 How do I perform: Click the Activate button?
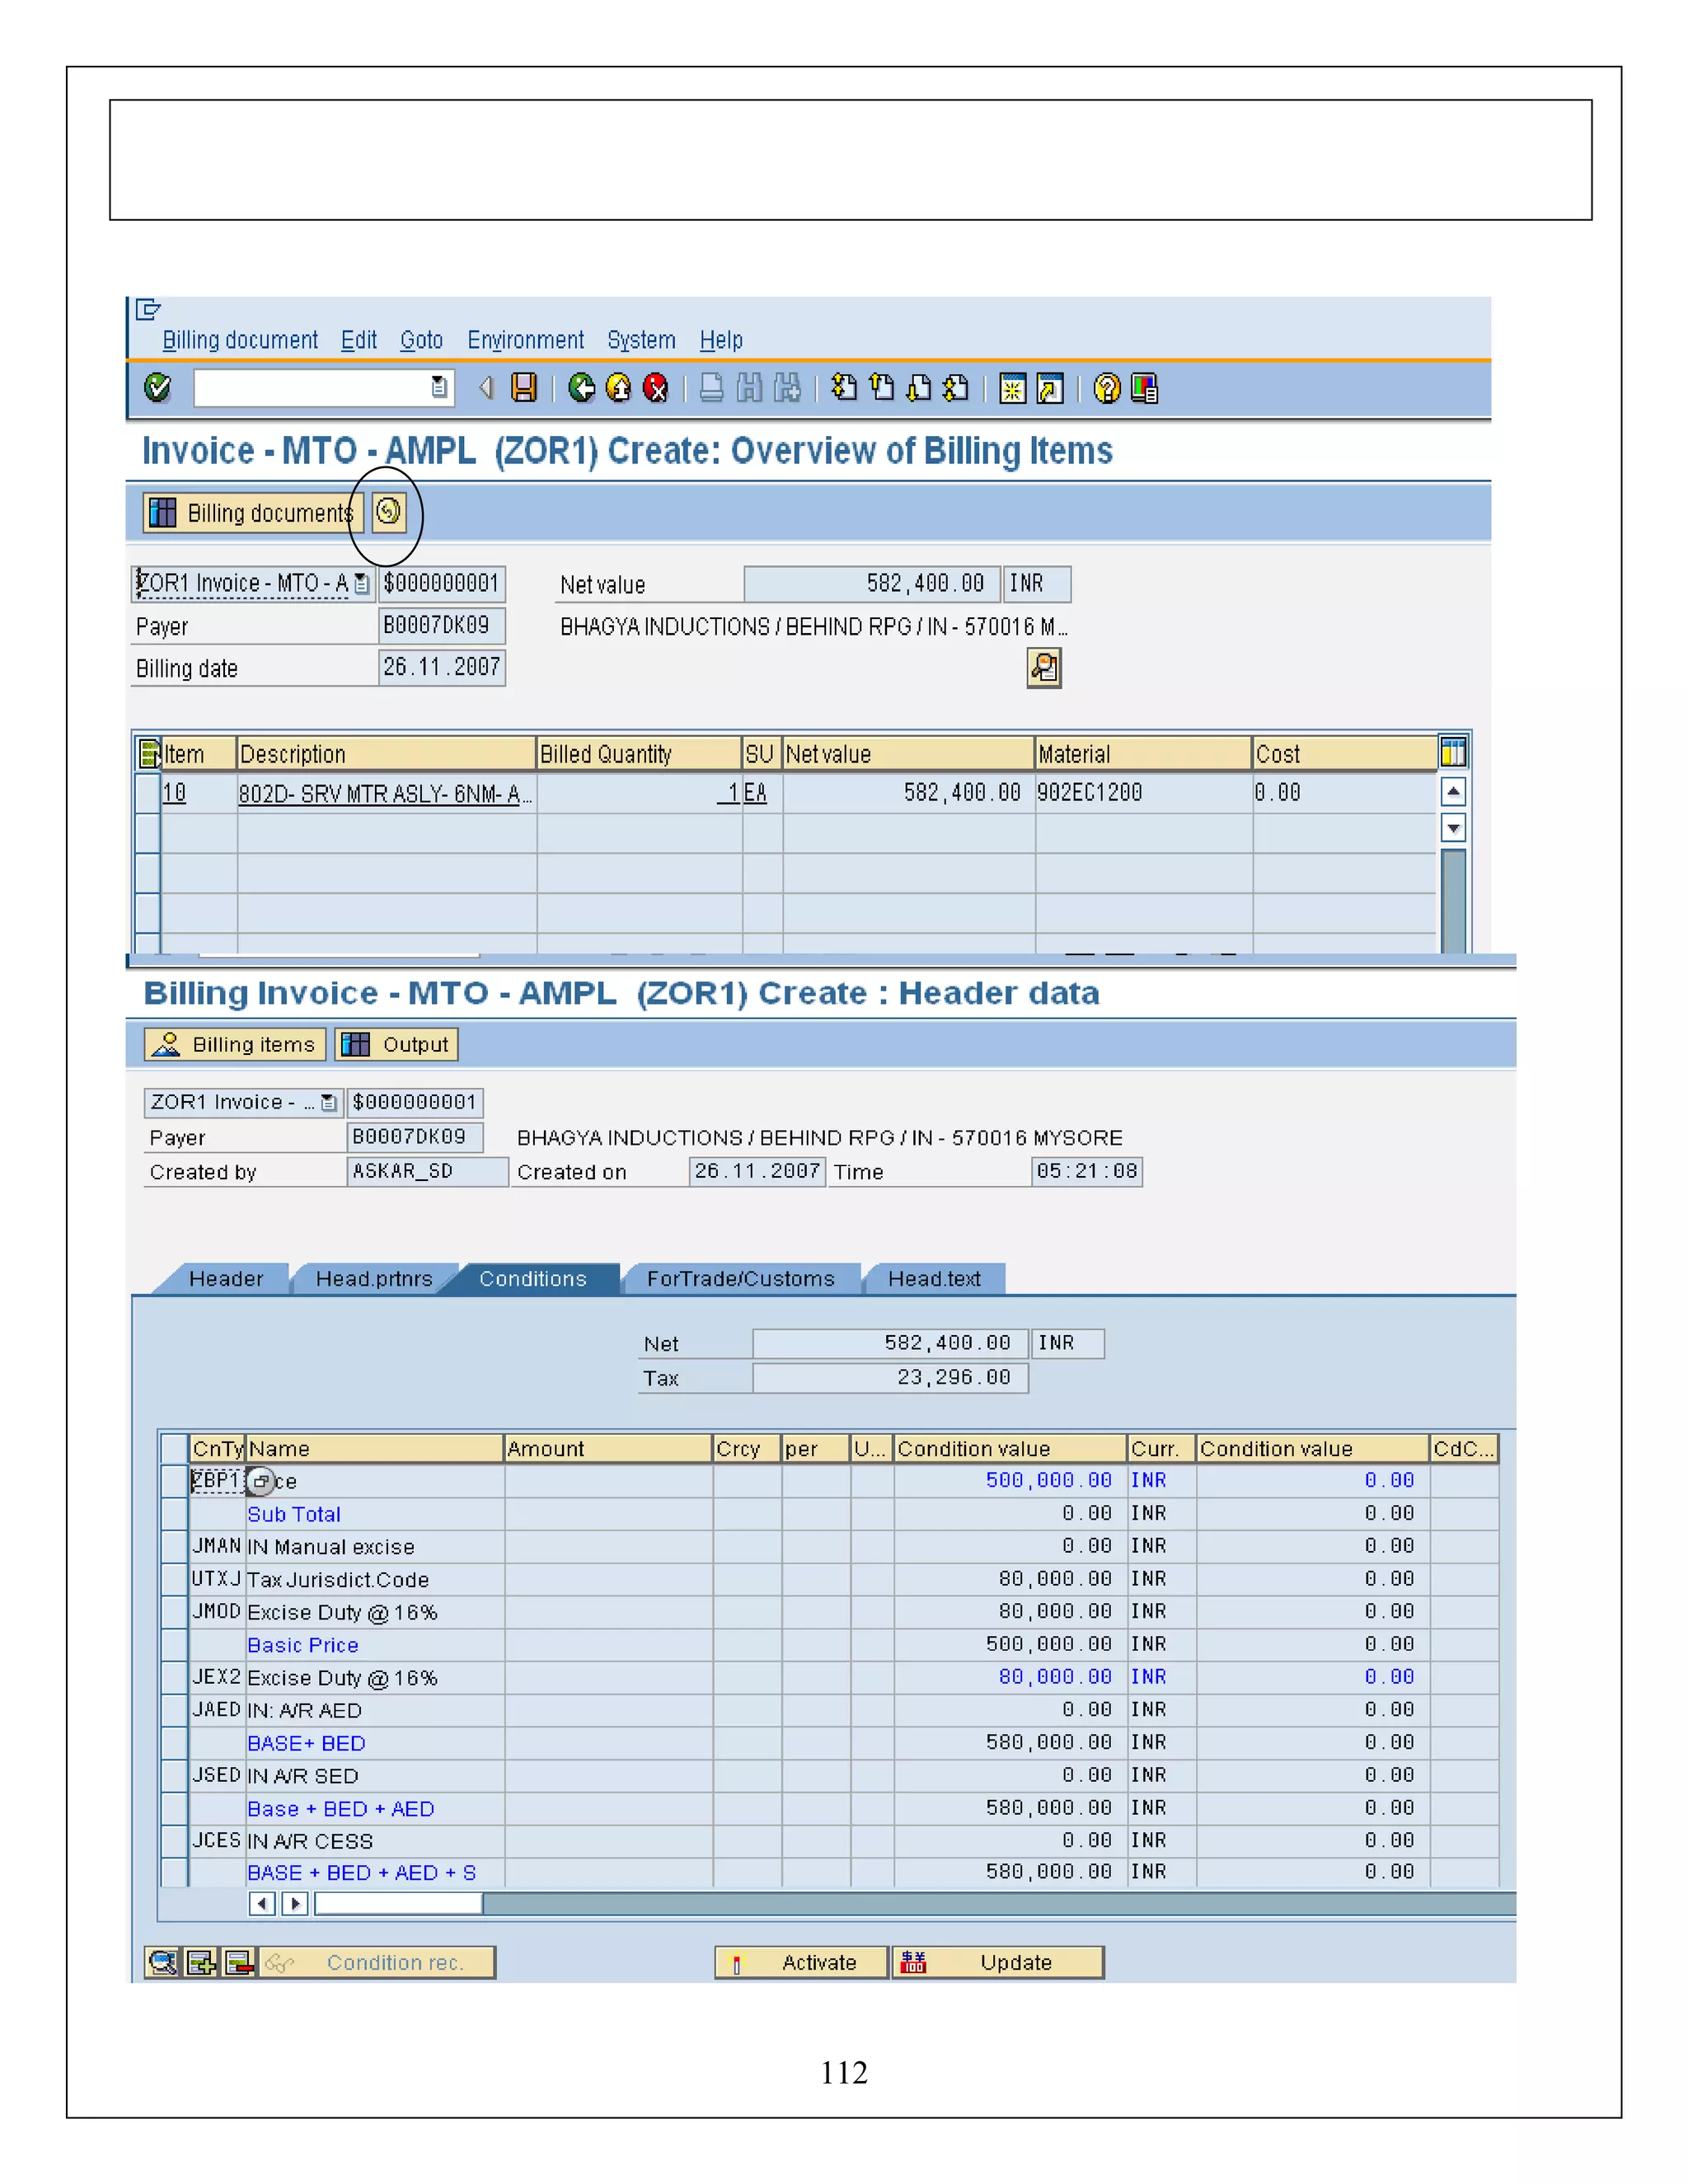tap(801, 1962)
